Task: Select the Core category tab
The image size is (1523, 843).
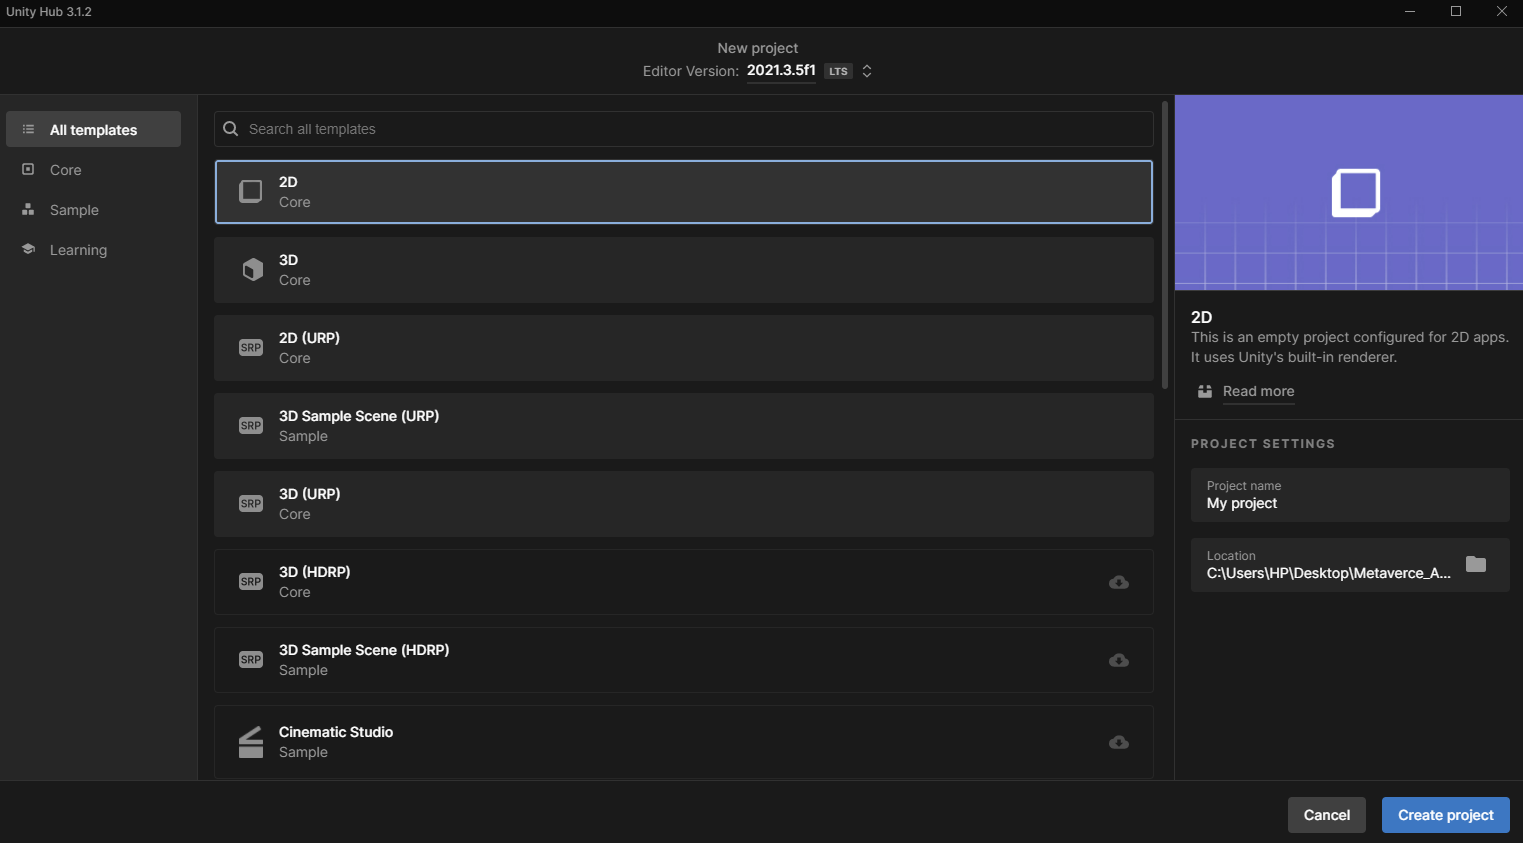Action: point(93,169)
